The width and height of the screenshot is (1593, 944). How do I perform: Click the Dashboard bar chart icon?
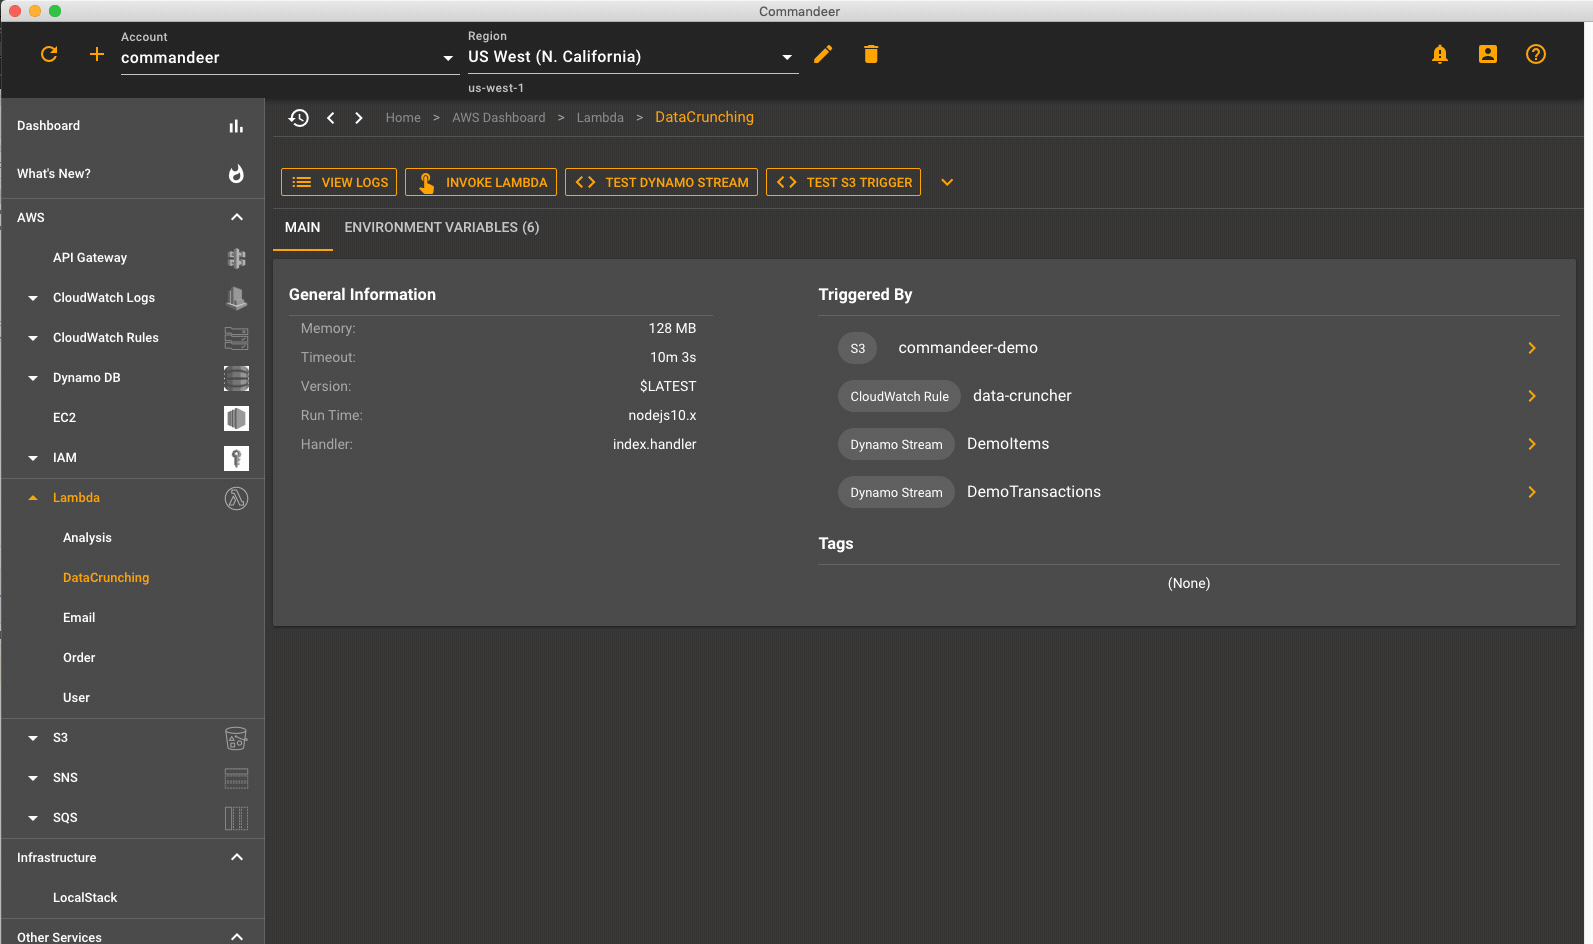(x=236, y=126)
